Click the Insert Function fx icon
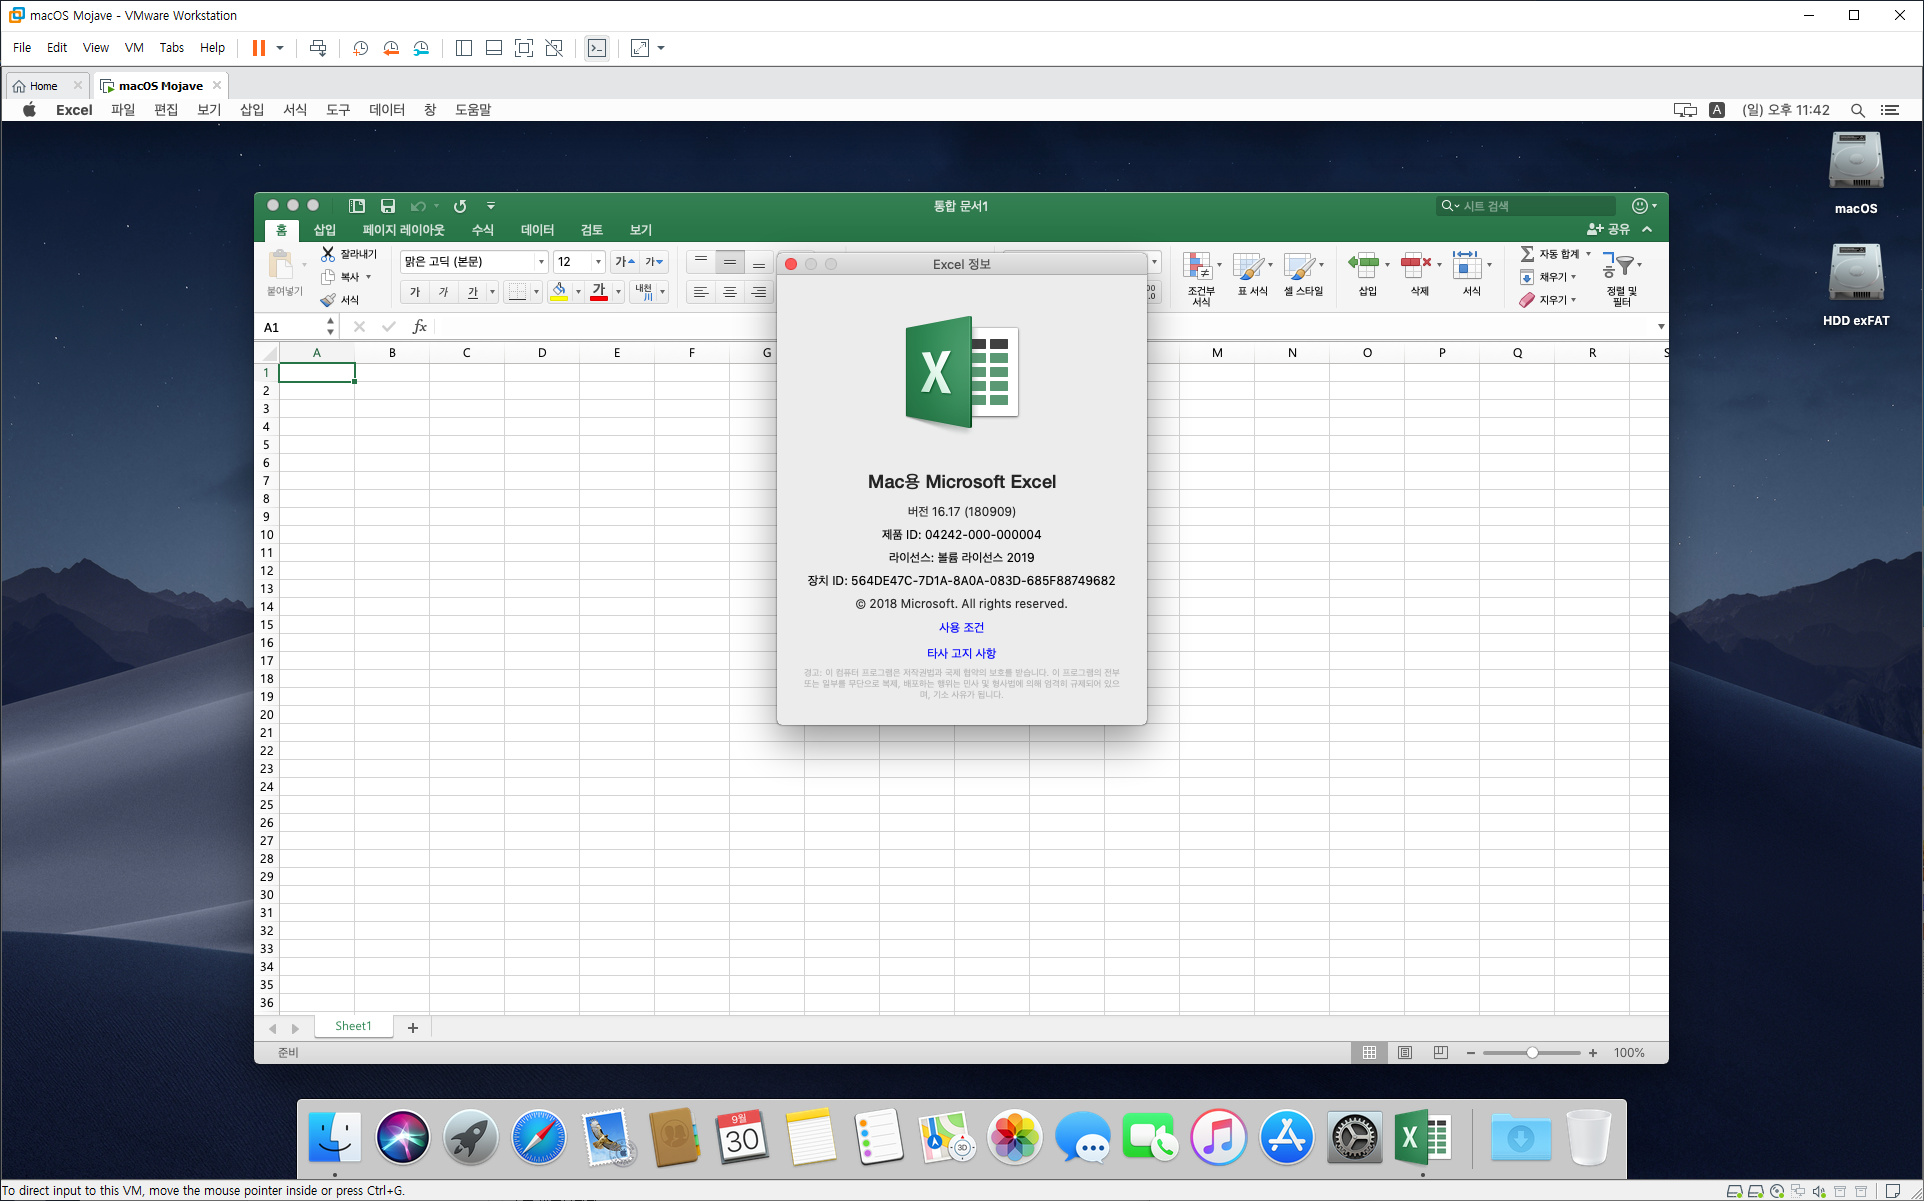 pyautogui.click(x=420, y=327)
